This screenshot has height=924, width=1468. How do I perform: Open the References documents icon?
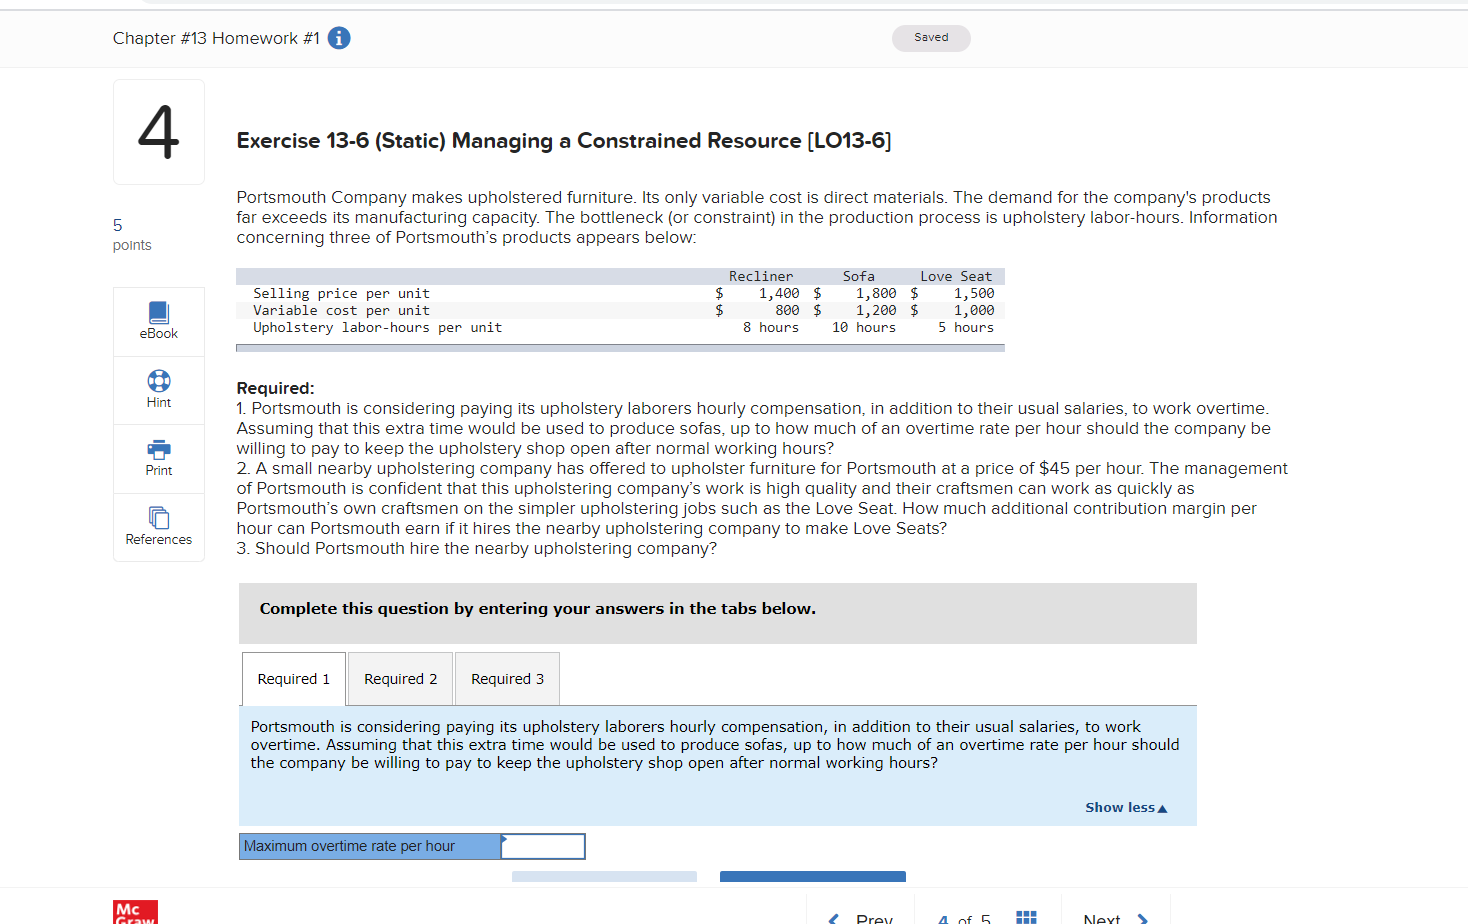[159, 517]
